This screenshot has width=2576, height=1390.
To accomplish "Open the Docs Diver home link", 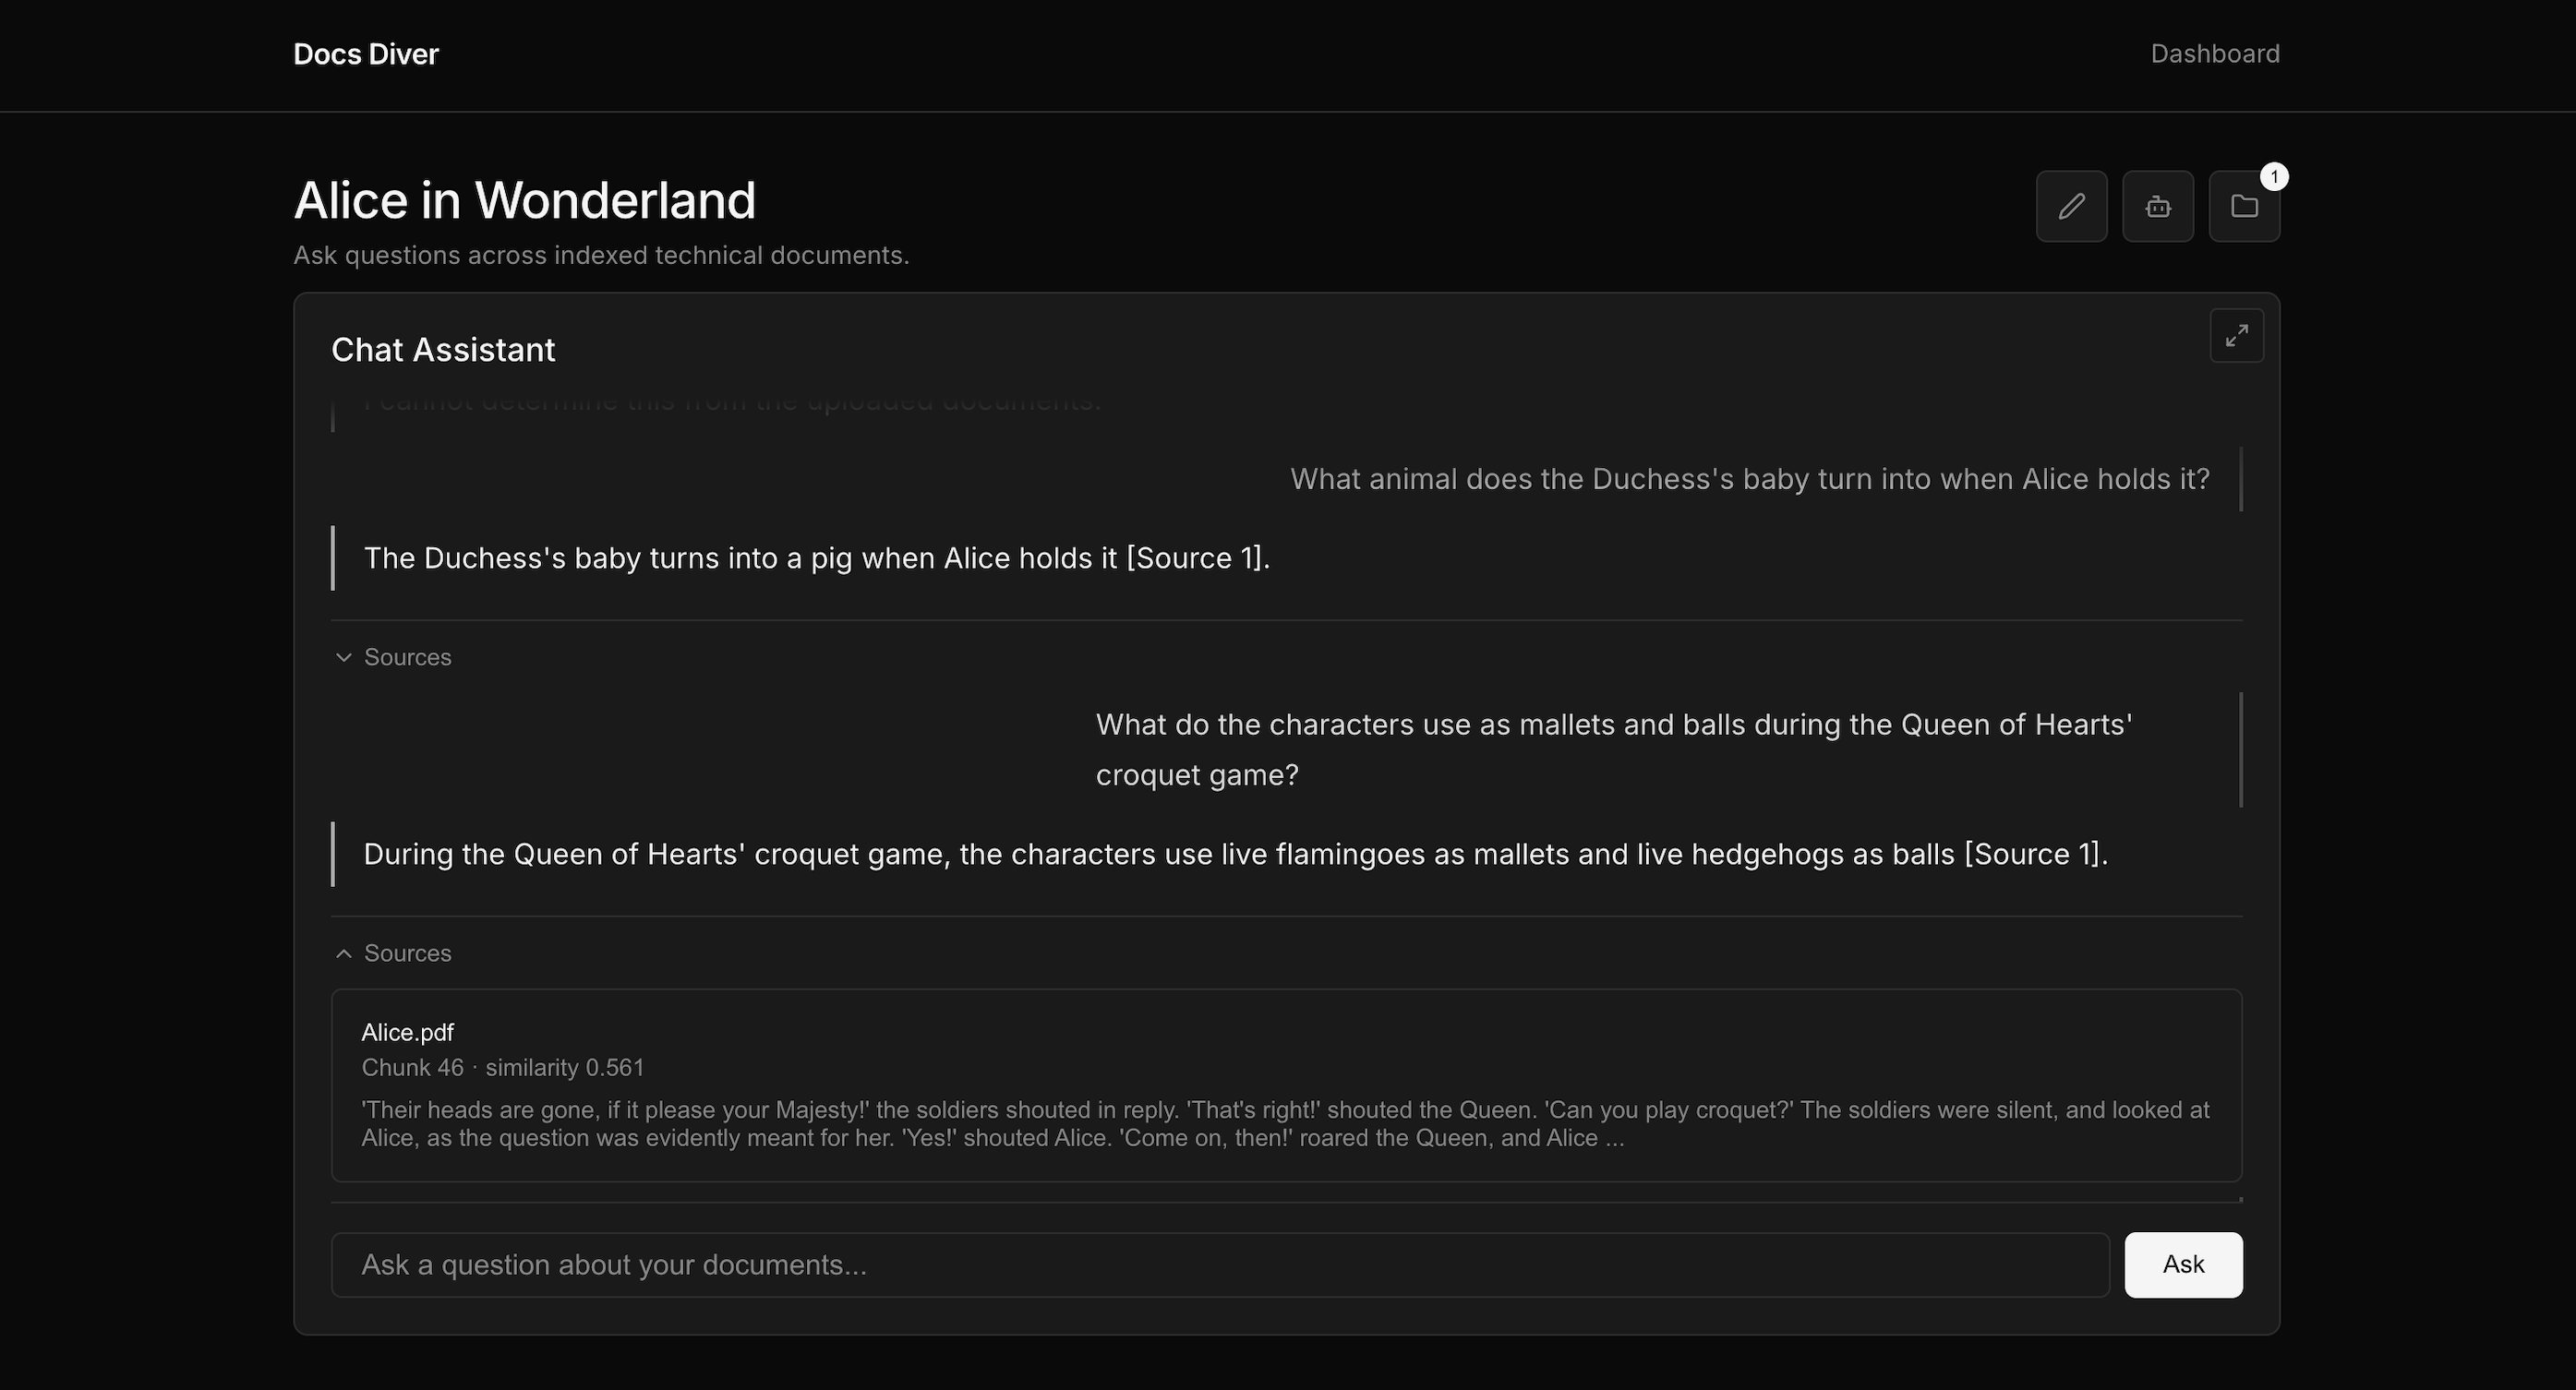I will (366, 54).
